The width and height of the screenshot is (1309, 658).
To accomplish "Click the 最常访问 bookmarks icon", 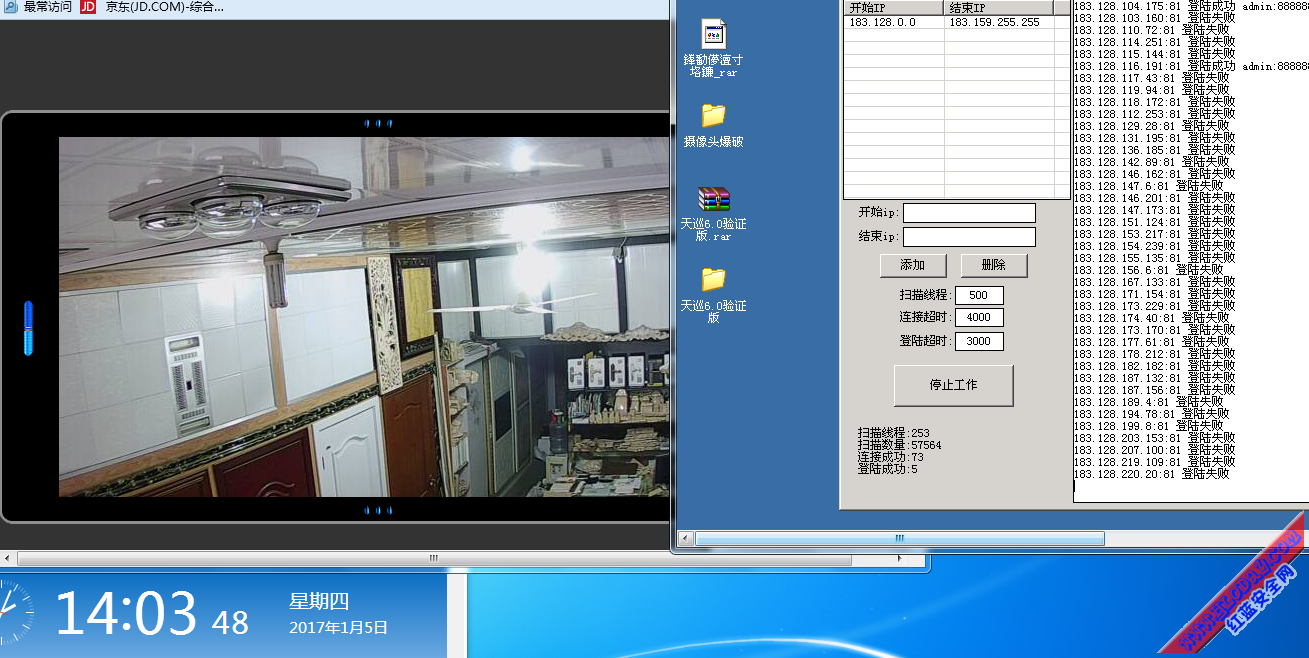I will [x=9, y=7].
